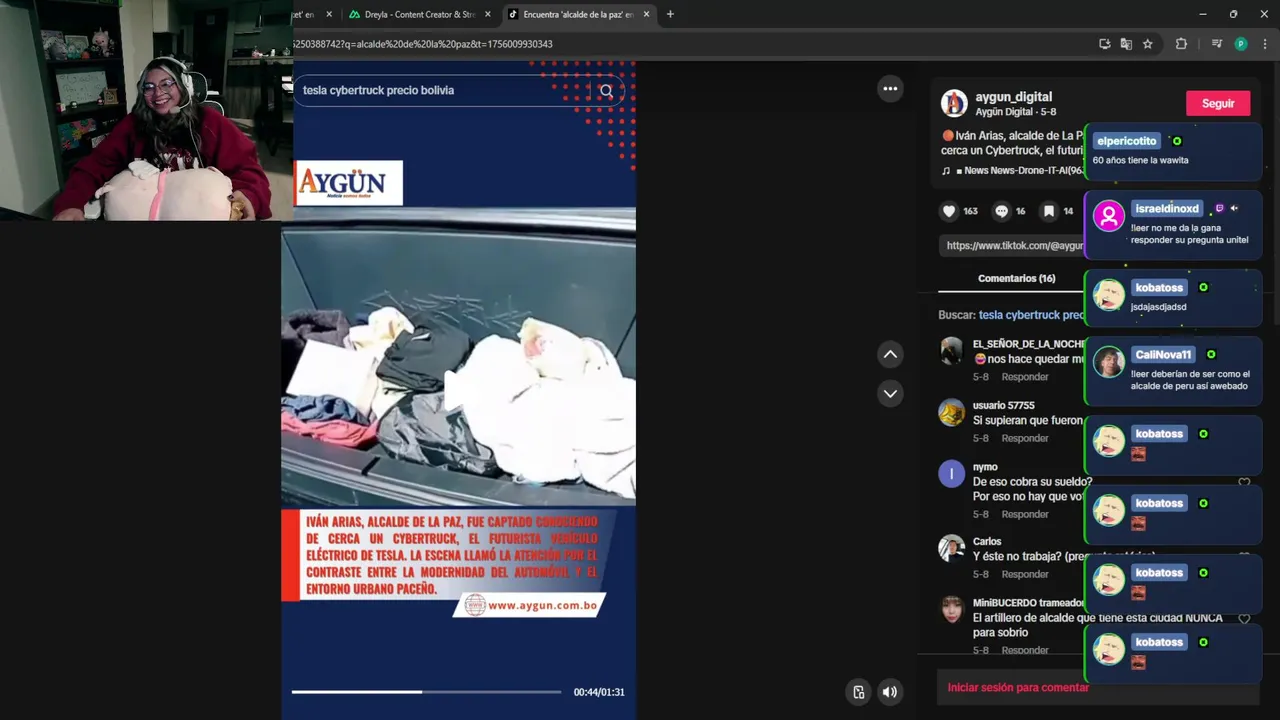Bookmark this page with the star icon
1280x720 pixels.
point(1148,44)
